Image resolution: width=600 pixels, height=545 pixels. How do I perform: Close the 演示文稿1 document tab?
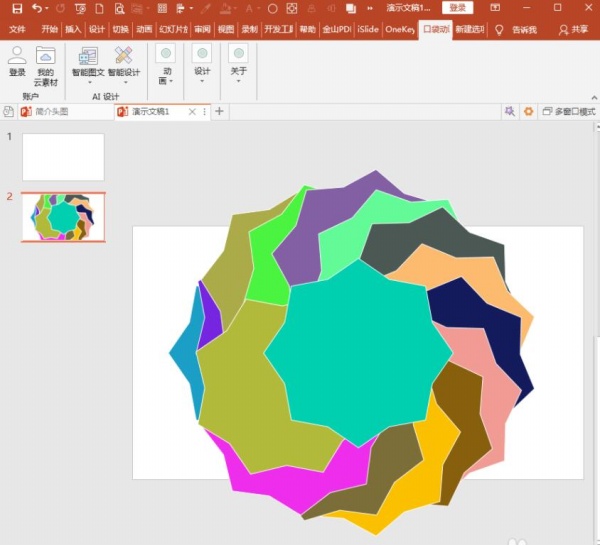[x=193, y=112]
